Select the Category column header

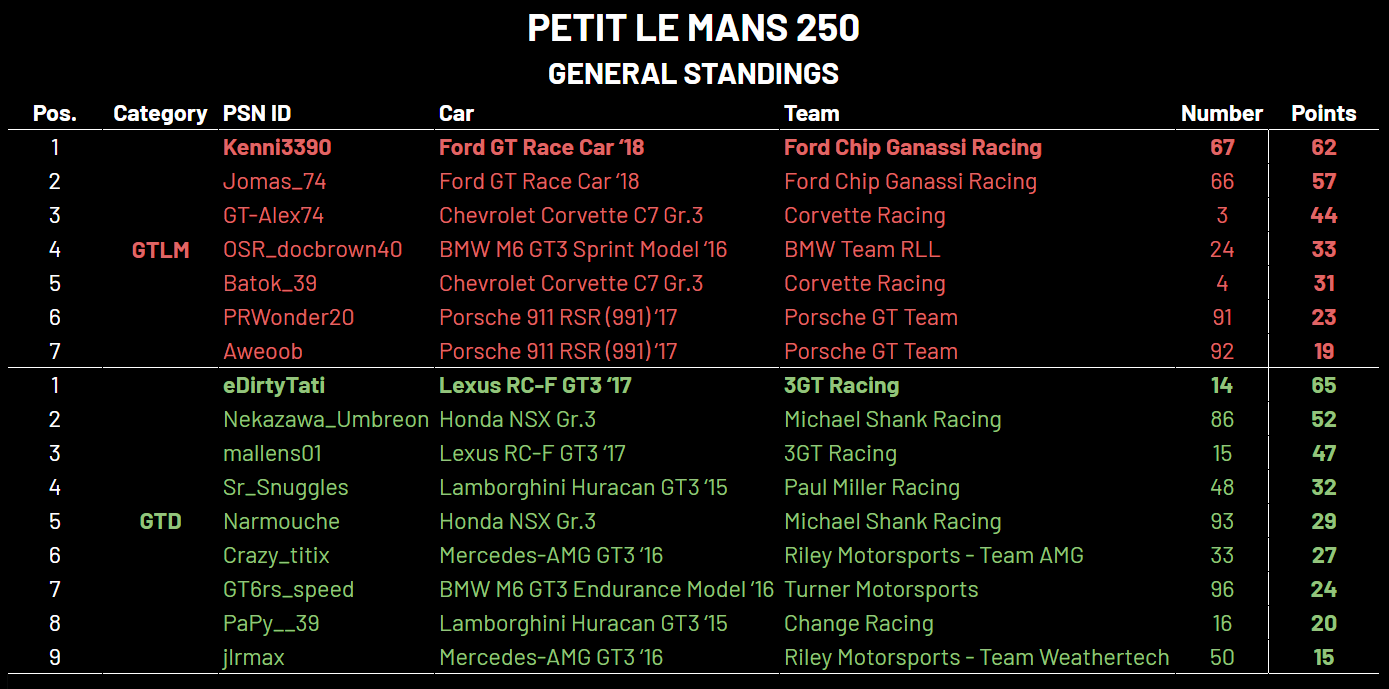pos(160,113)
